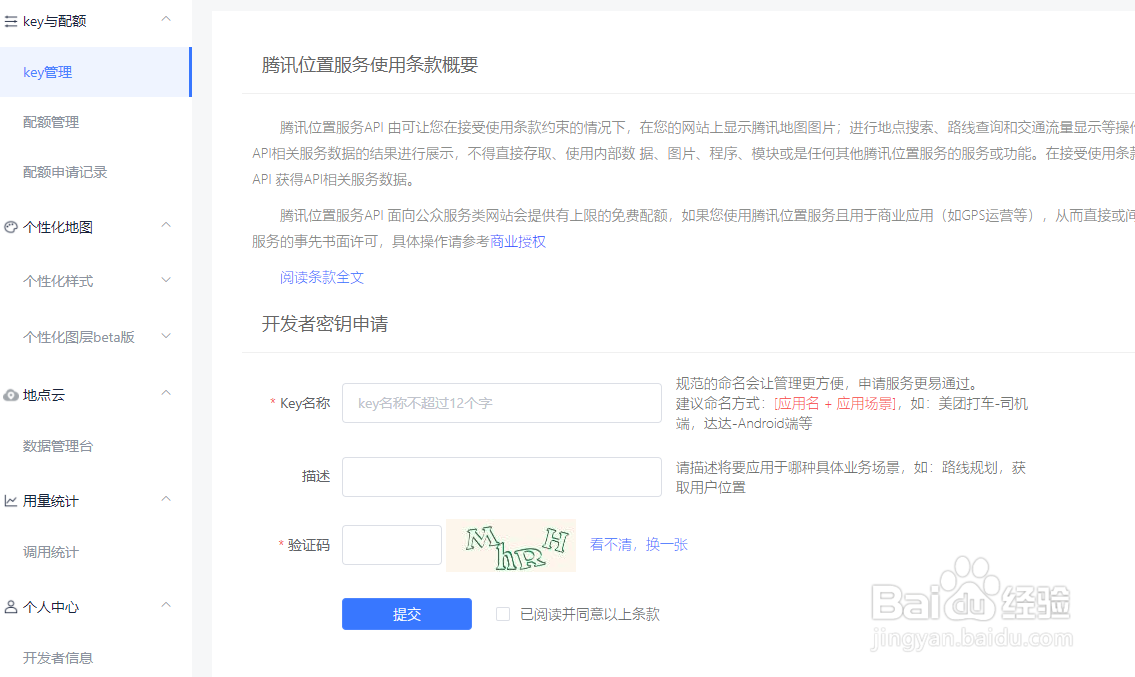Select 个性化样式 menu item
Image resolution: width=1135 pixels, height=677 pixels.
coord(58,281)
